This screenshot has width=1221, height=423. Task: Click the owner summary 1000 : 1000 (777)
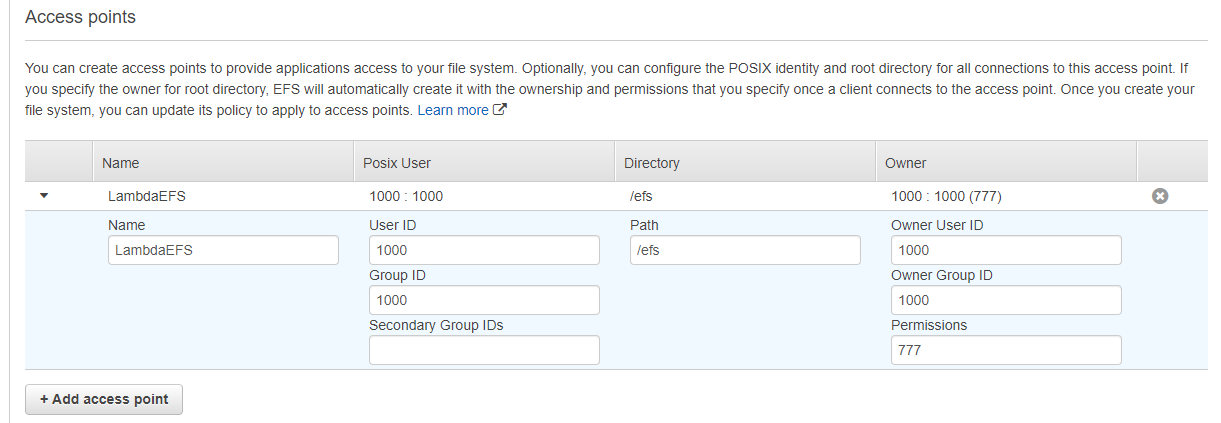[x=946, y=196]
